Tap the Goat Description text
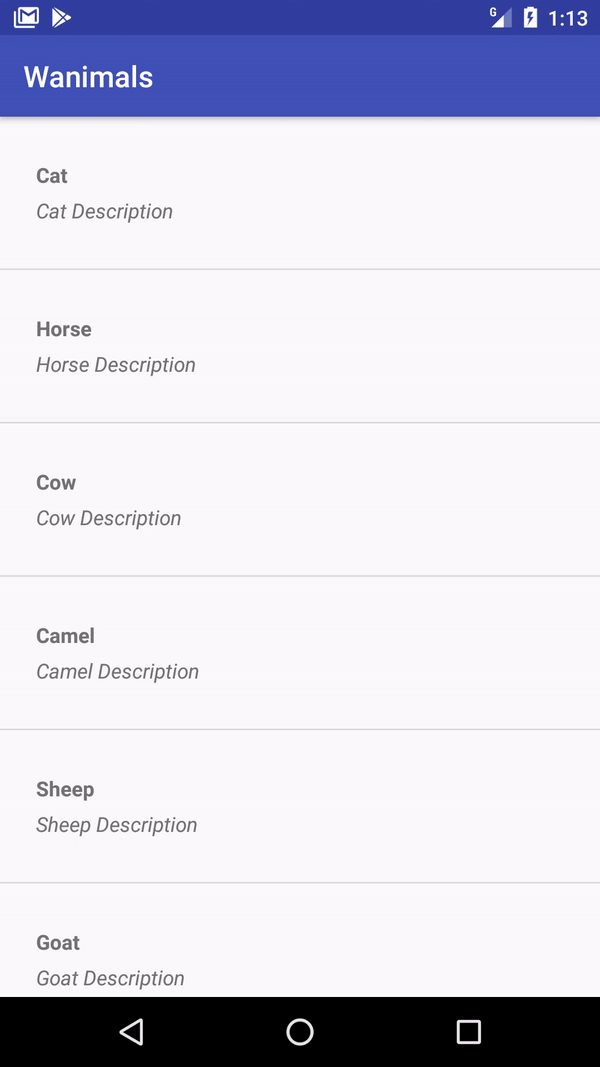Image resolution: width=600 pixels, height=1067 pixels. point(110,978)
